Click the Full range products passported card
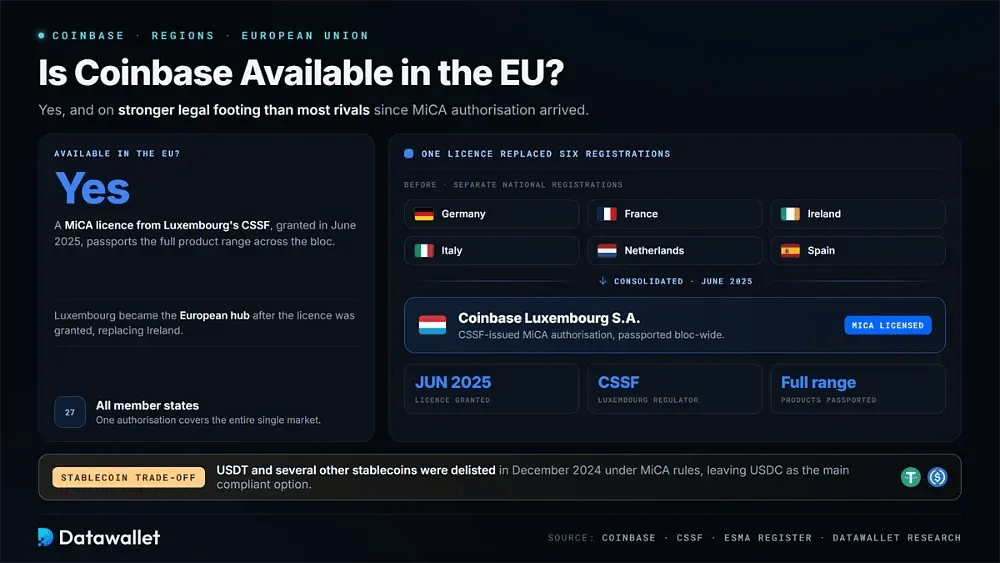Screen dimensions: 1000x563 [x=858, y=389]
